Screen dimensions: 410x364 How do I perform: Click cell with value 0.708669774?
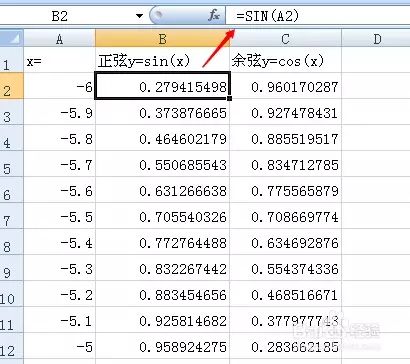[x=285, y=216]
